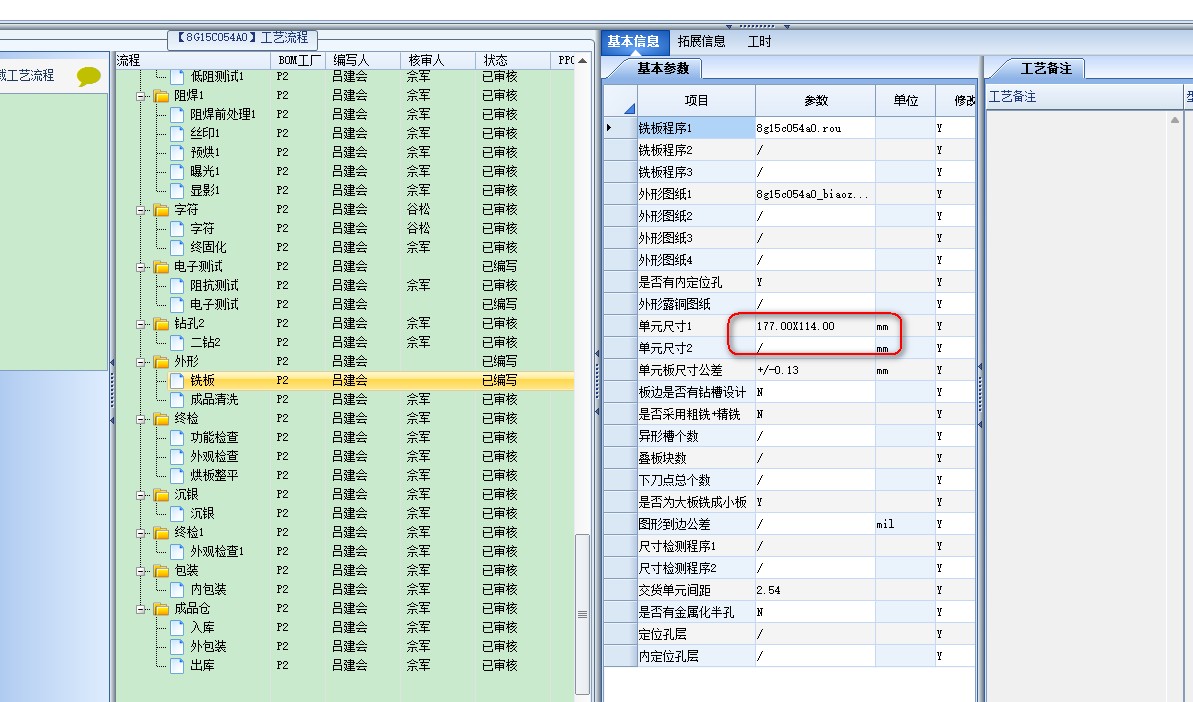Collapse the 阻焊1 tree node
The image size is (1193, 702).
pyautogui.click(x=141, y=96)
